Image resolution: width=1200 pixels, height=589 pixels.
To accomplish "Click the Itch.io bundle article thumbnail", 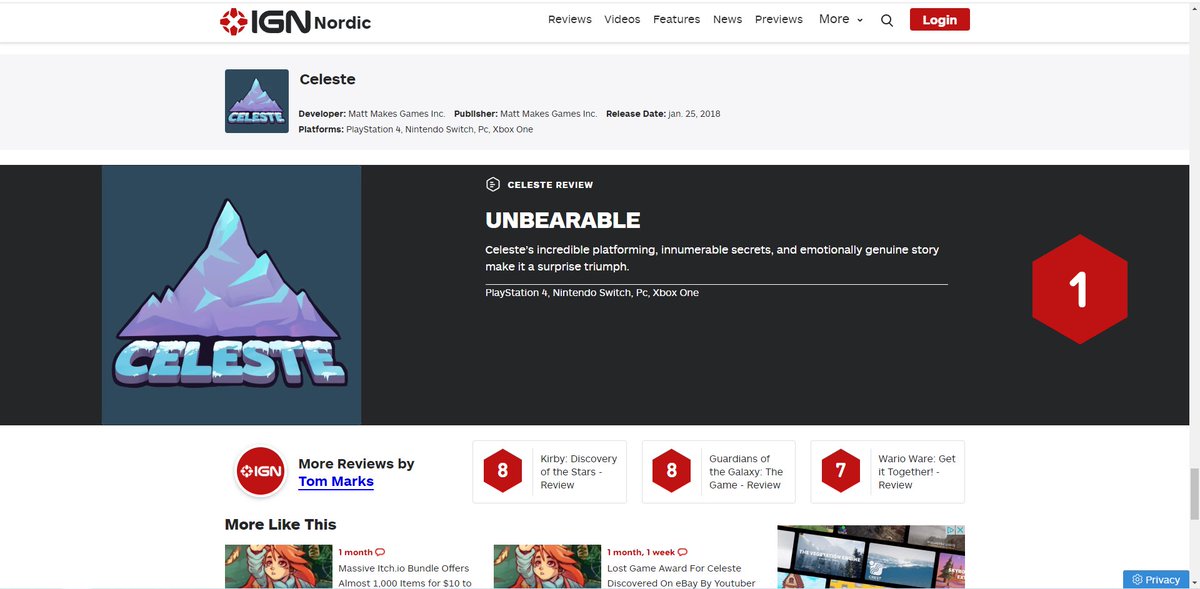I will tap(279, 566).
